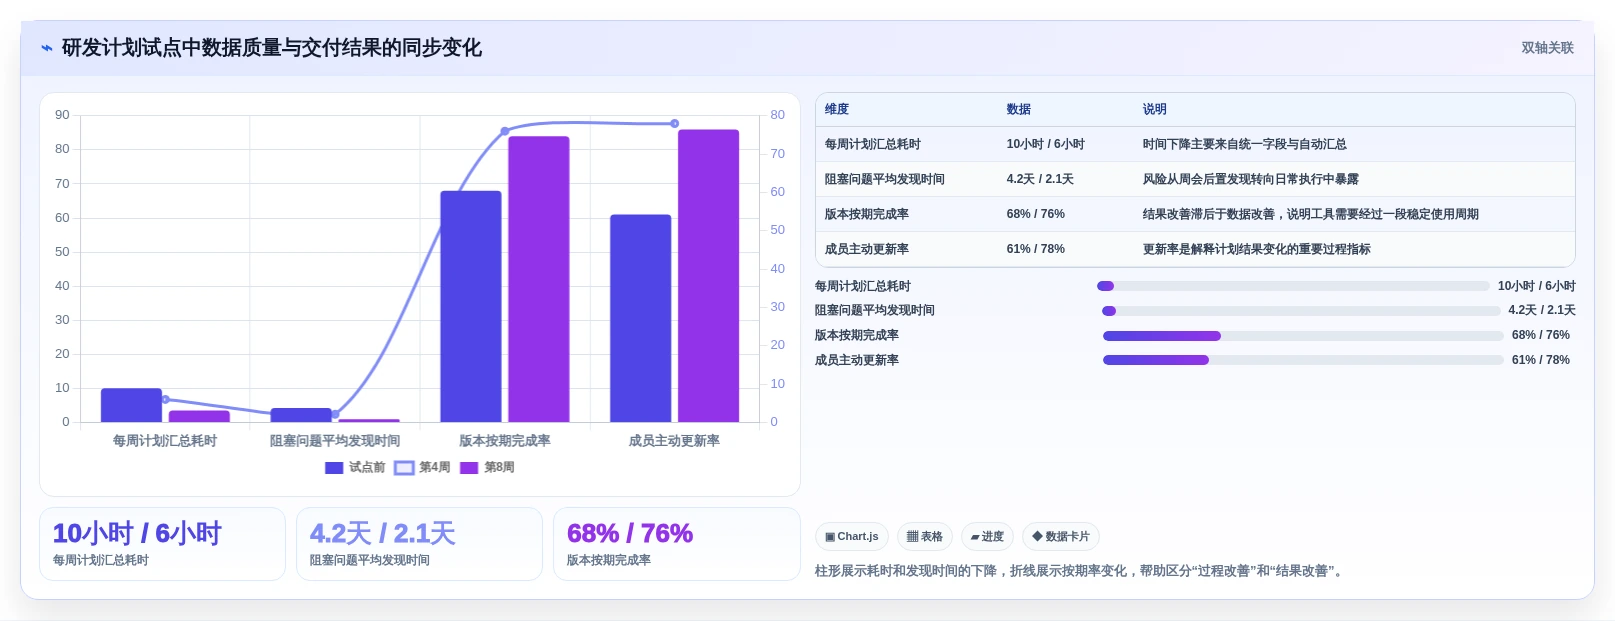The width and height of the screenshot is (1615, 621).
Task: Click the 双轴关联 label in the header
Action: 1547,48
